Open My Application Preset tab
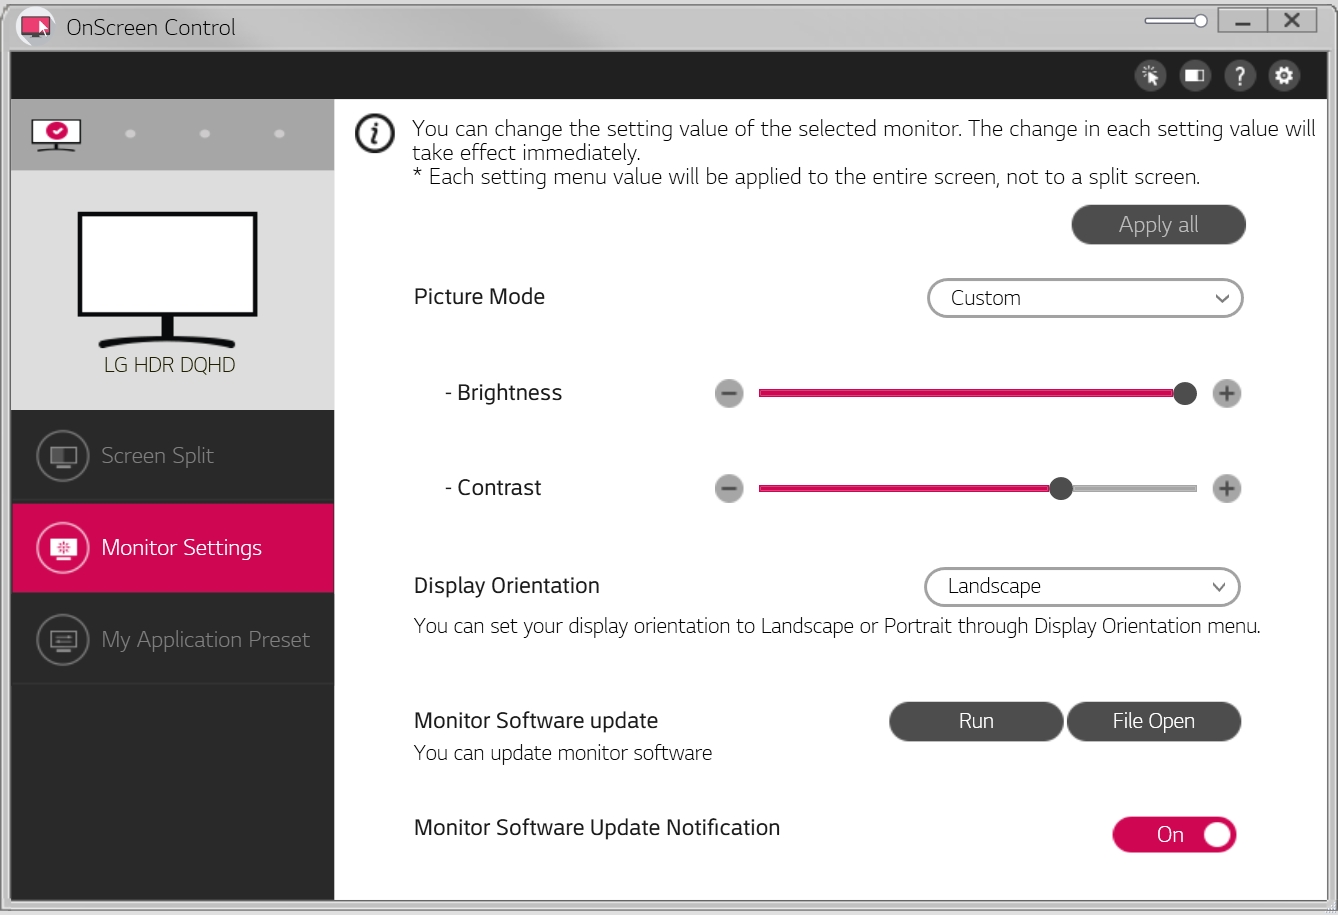 (x=172, y=640)
